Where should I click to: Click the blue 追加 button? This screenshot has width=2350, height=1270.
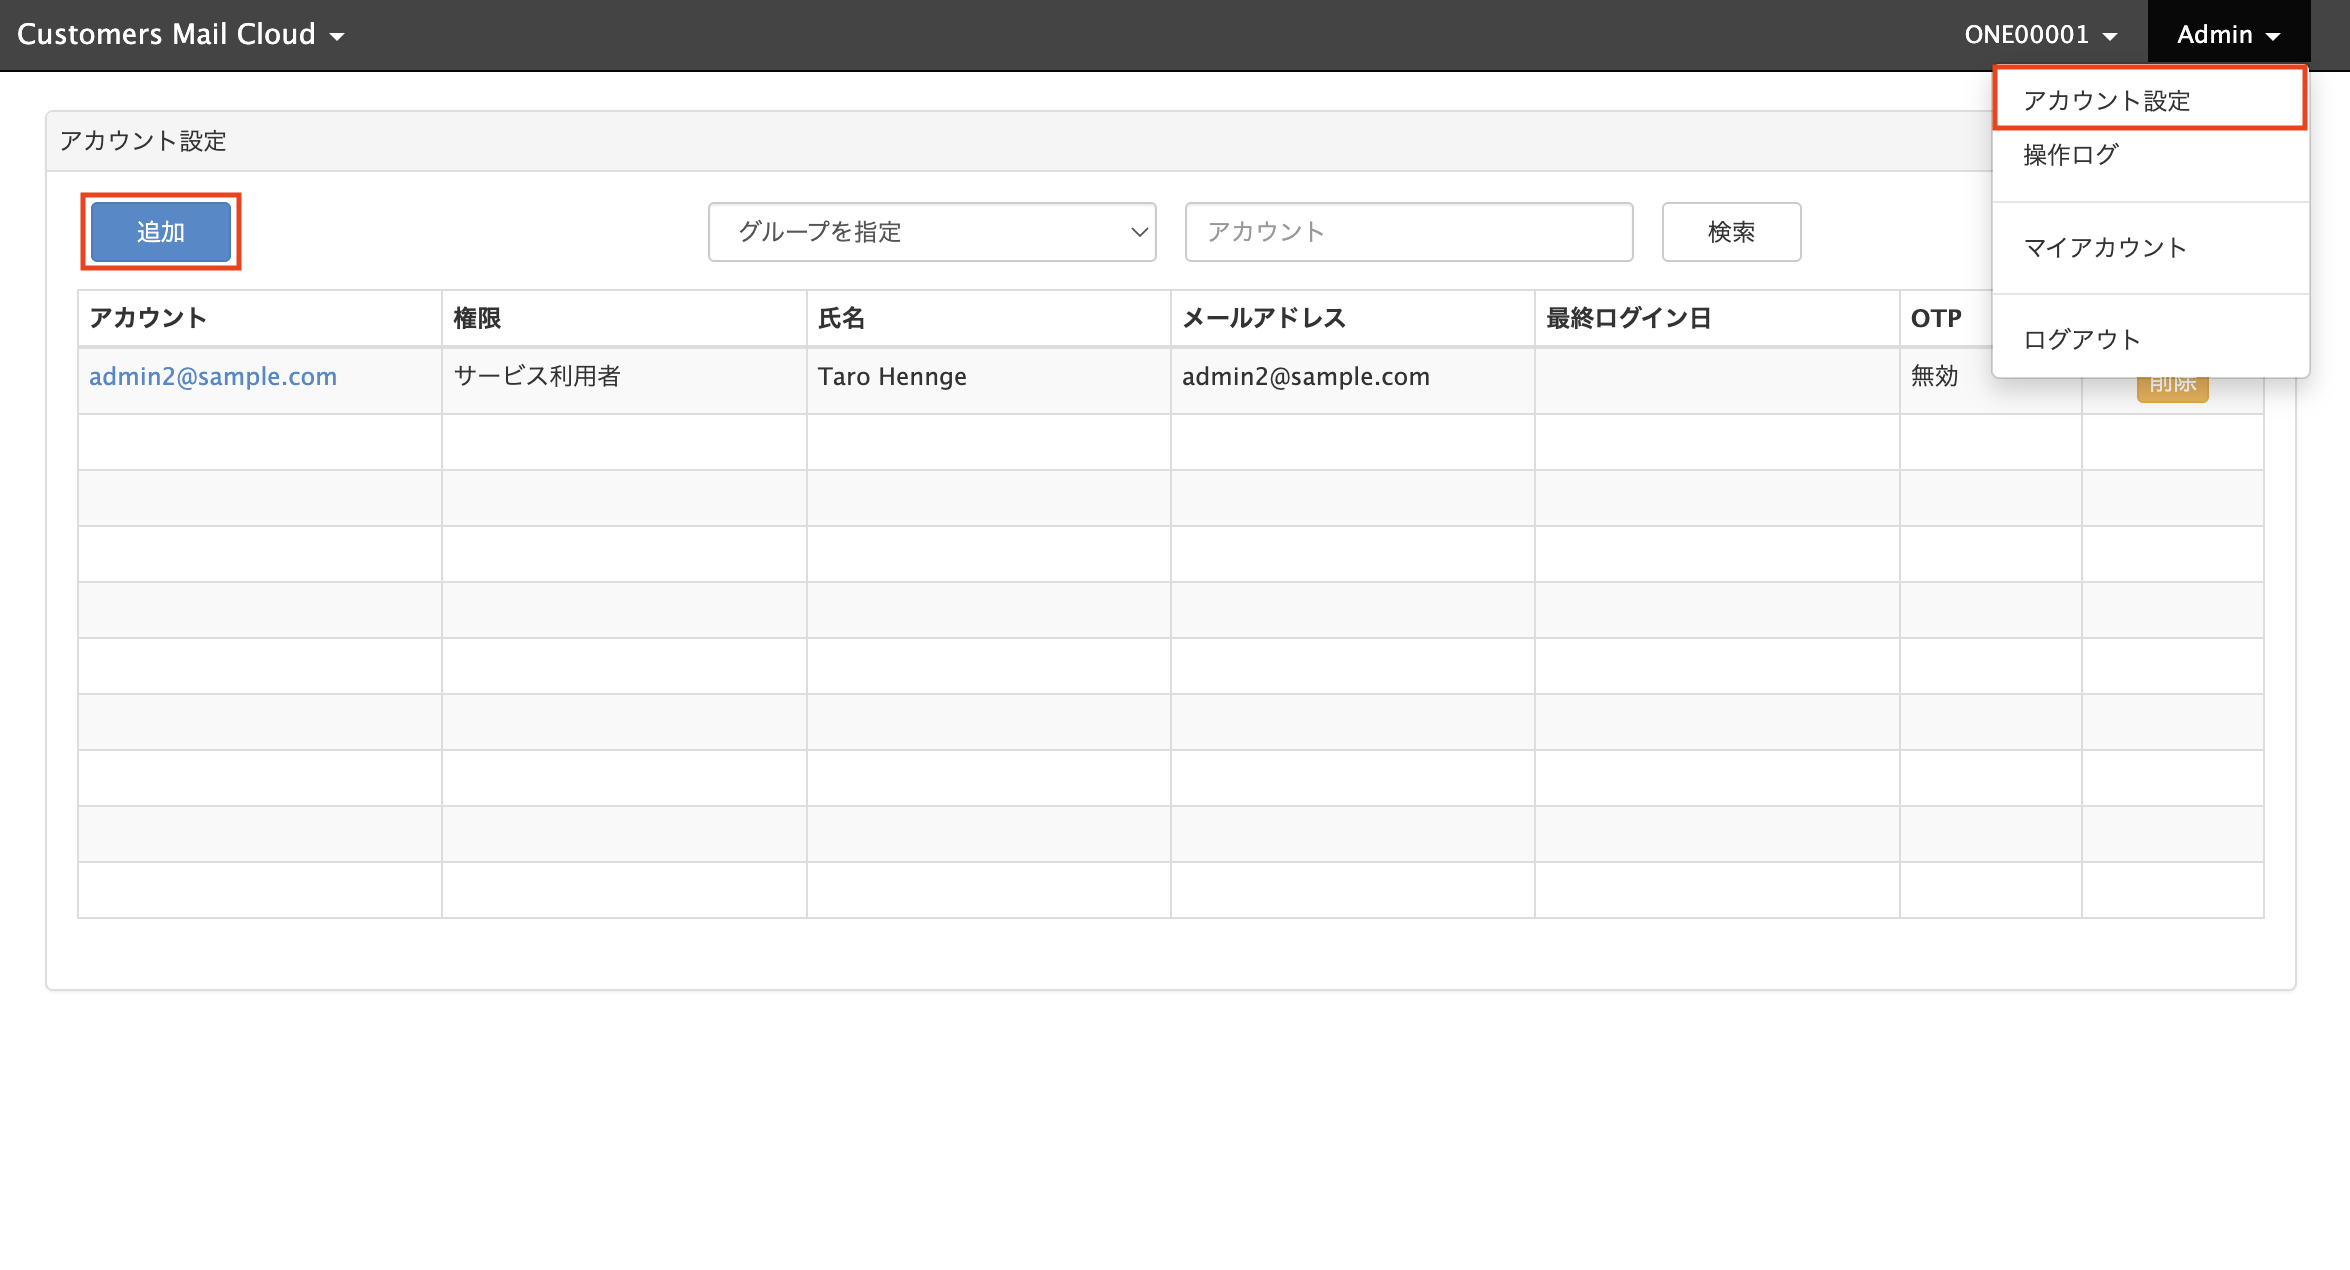[x=161, y=232]
